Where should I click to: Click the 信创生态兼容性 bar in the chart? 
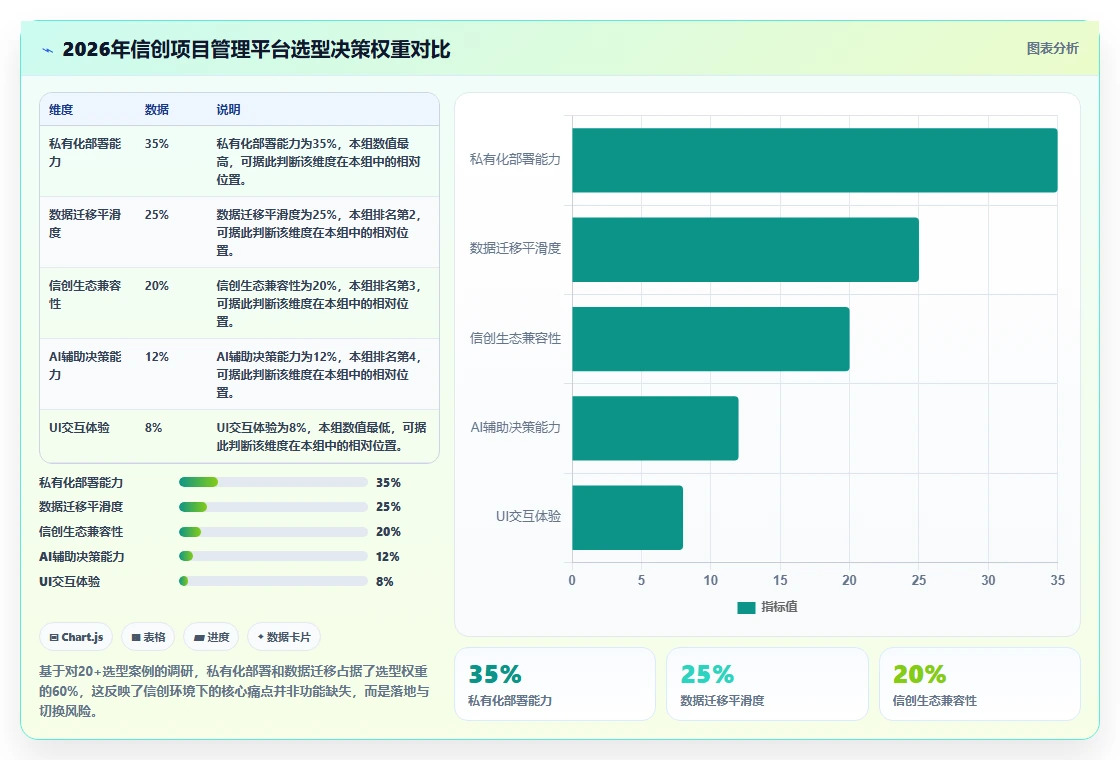click(x=711, y=339)
